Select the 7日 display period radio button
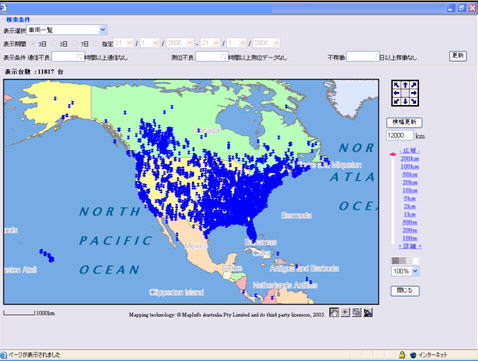The image size is (478, 361). [75, 44]
